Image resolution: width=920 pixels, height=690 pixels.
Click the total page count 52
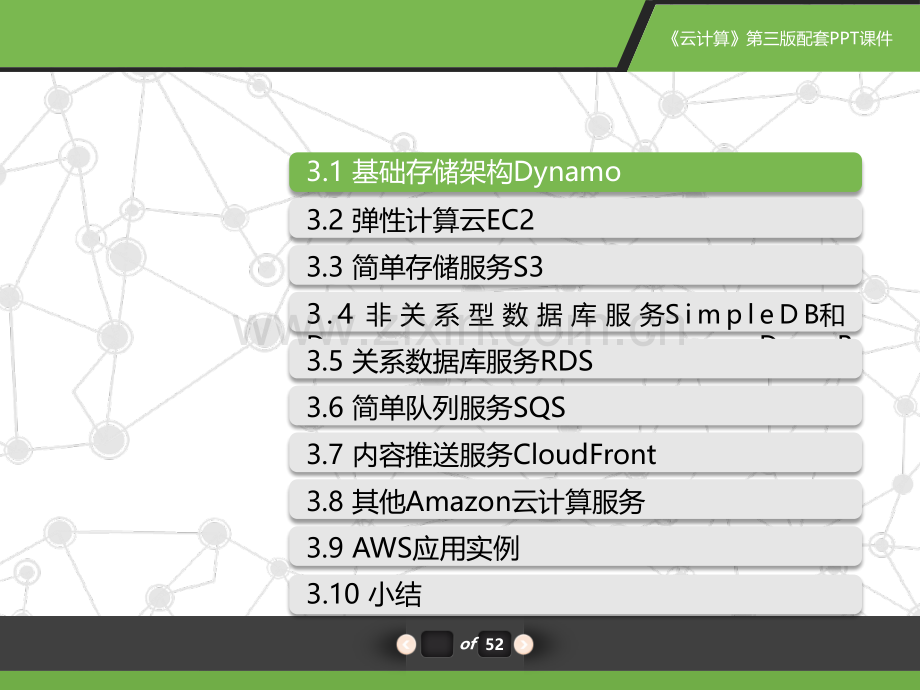point(495,644)
